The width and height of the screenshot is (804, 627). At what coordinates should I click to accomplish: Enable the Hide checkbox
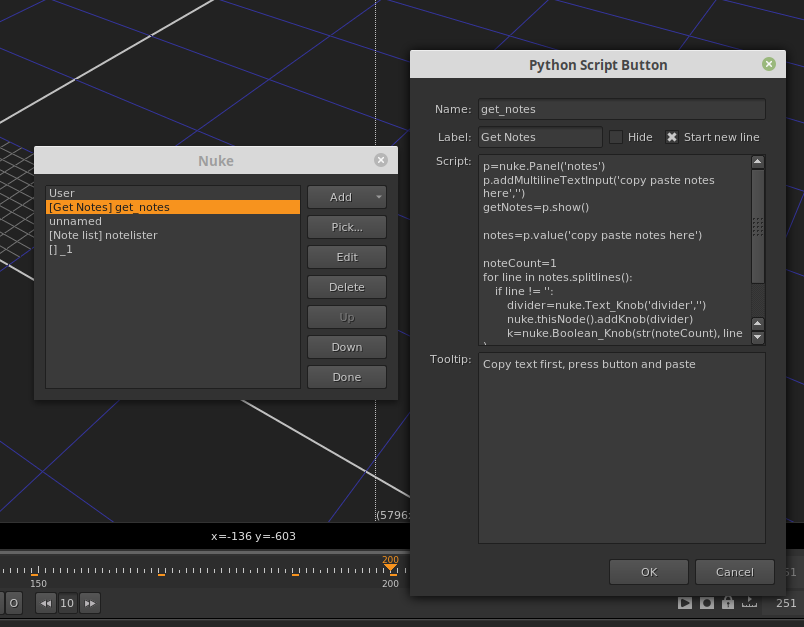616,137
